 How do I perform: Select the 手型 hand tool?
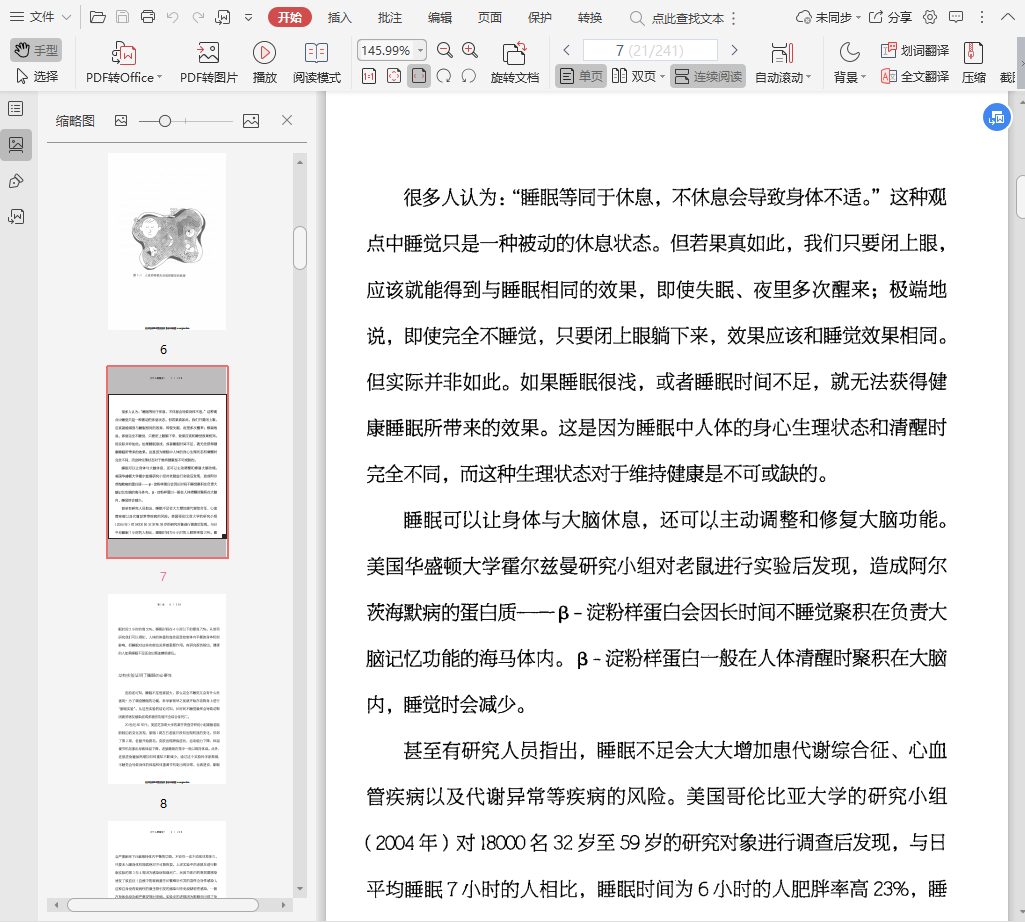click(36, 50)
